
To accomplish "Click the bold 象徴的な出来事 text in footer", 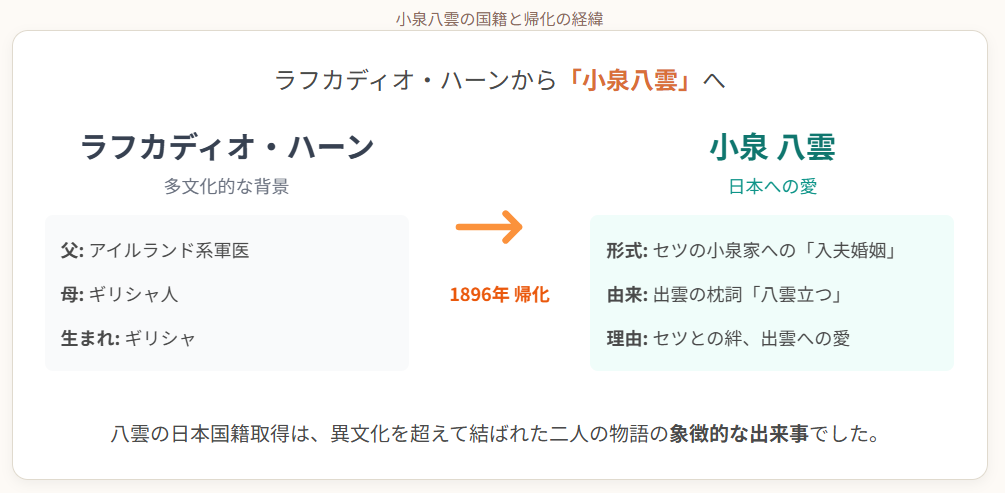I will pyautogui.click(x=739, y=435).
